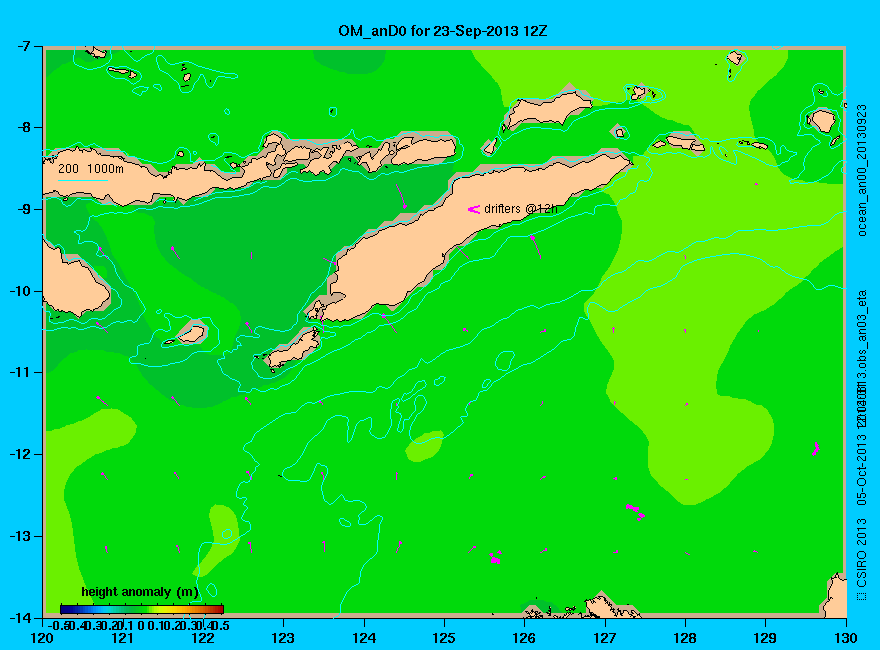Select the 'drifters @12h' legend label

point(521,209)
